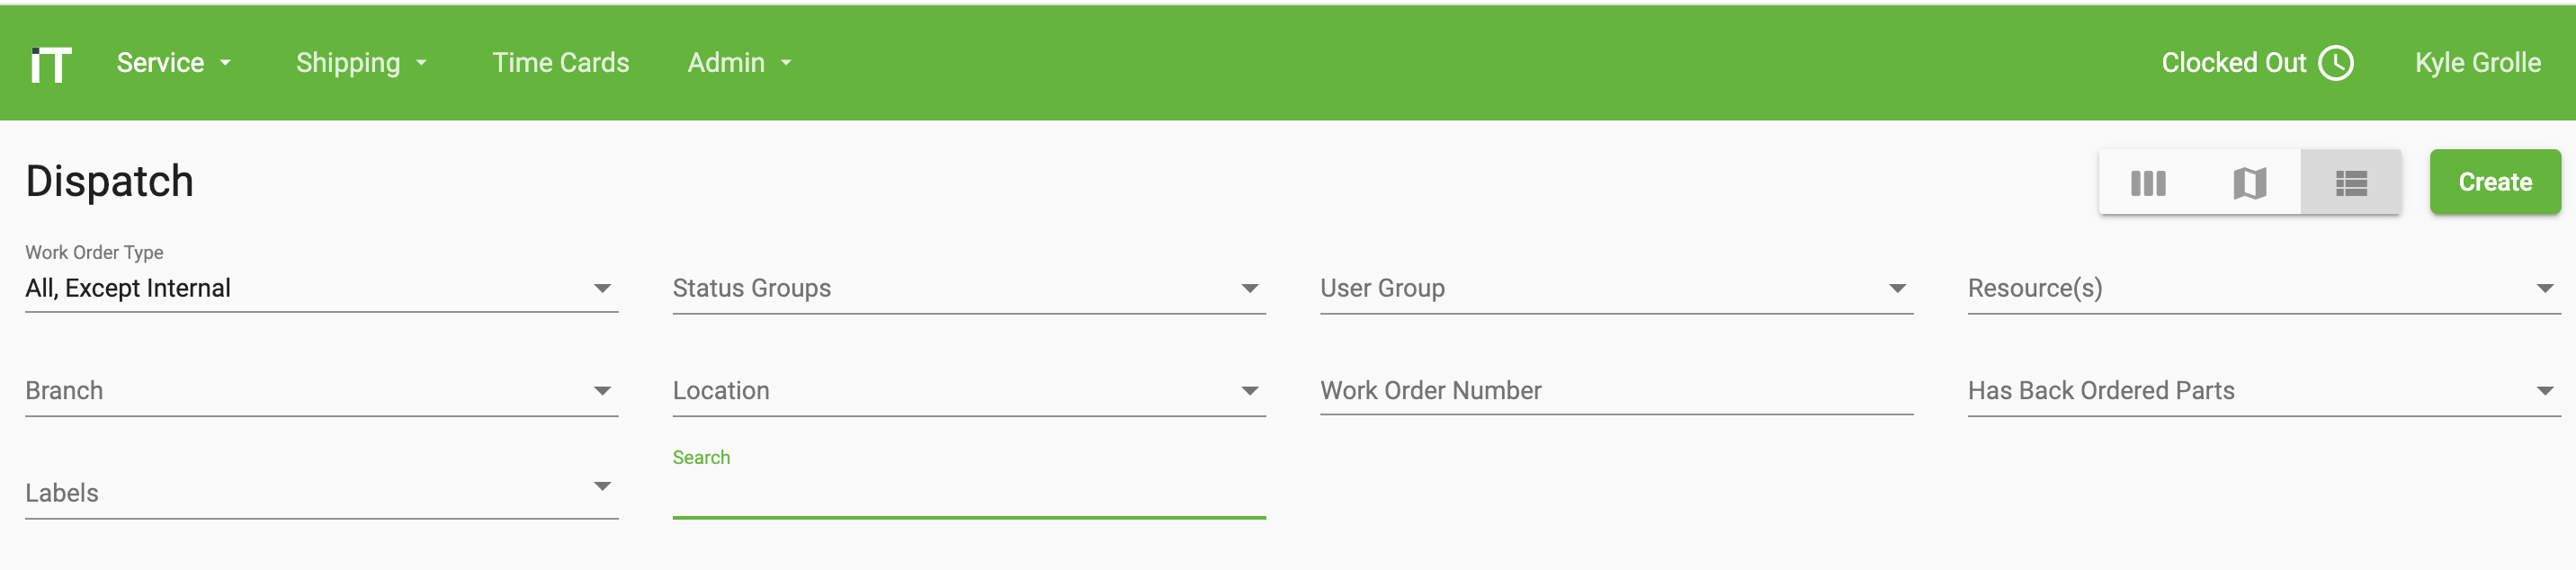
Task: Open the Work Order Type dropdown
Action: coord(604,288)
